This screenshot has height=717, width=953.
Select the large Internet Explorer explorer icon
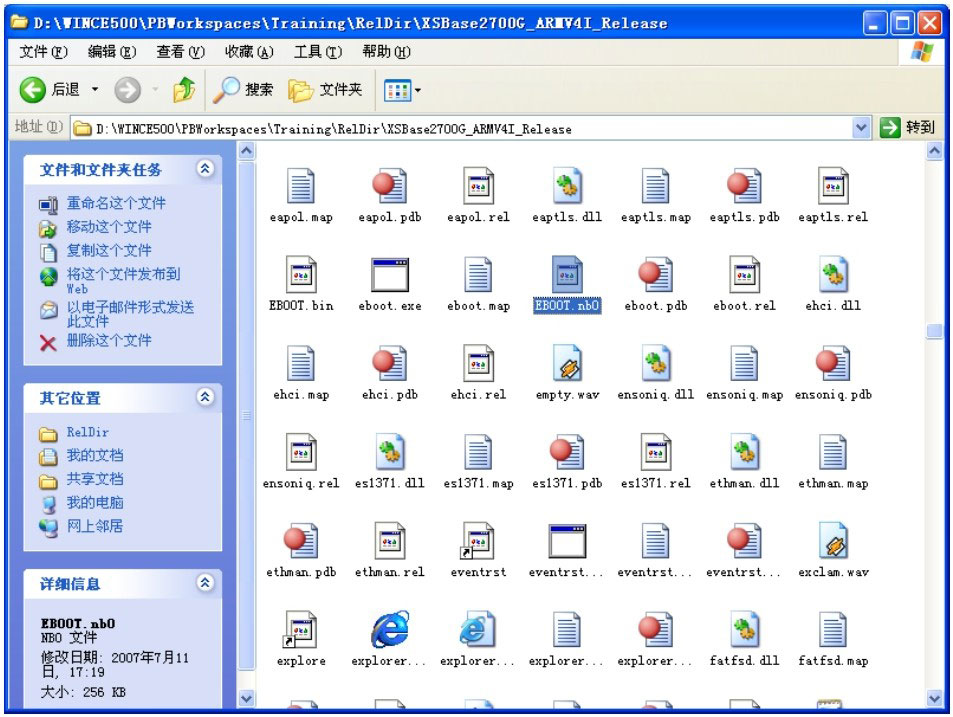(390, 630)
